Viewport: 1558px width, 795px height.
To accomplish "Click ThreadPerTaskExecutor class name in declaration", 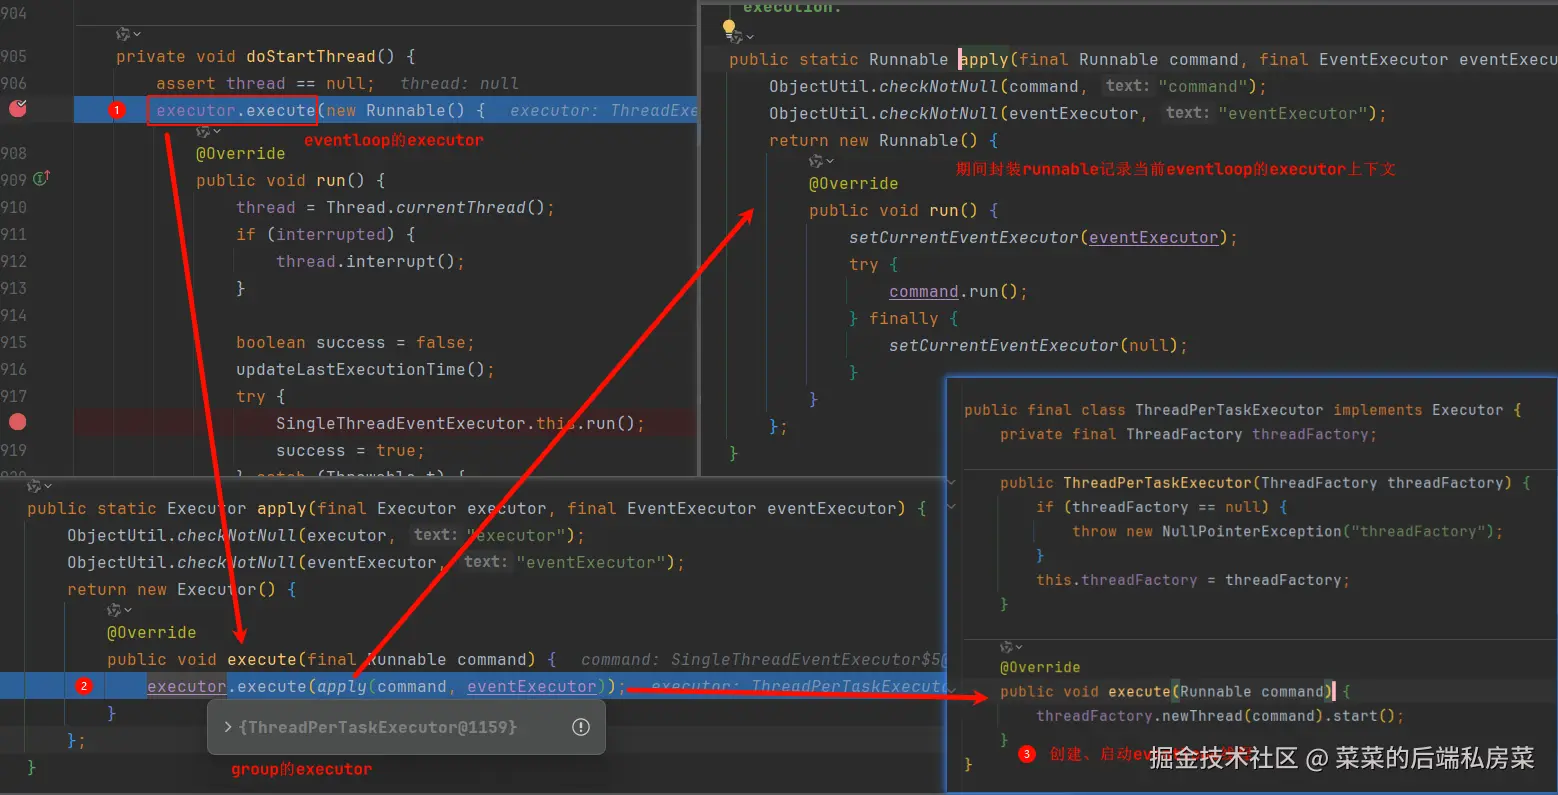I will 1229,410.
